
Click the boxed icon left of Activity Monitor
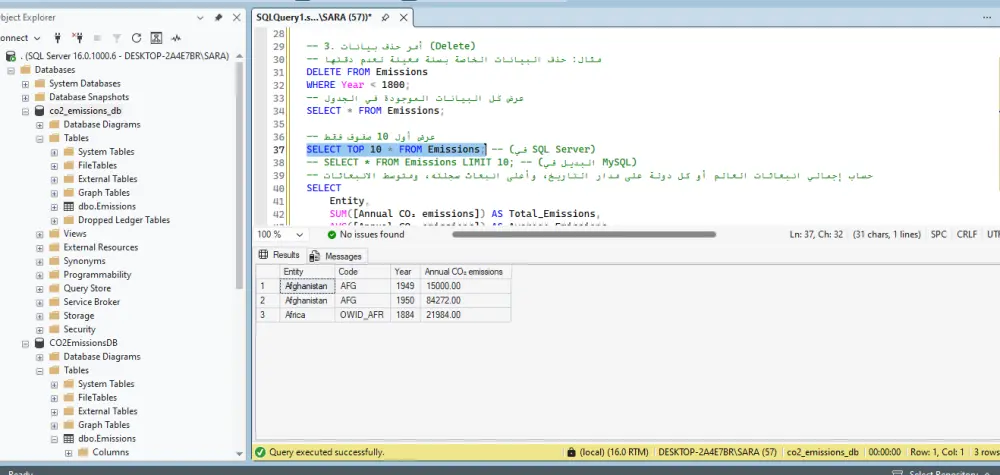[156, 38]
